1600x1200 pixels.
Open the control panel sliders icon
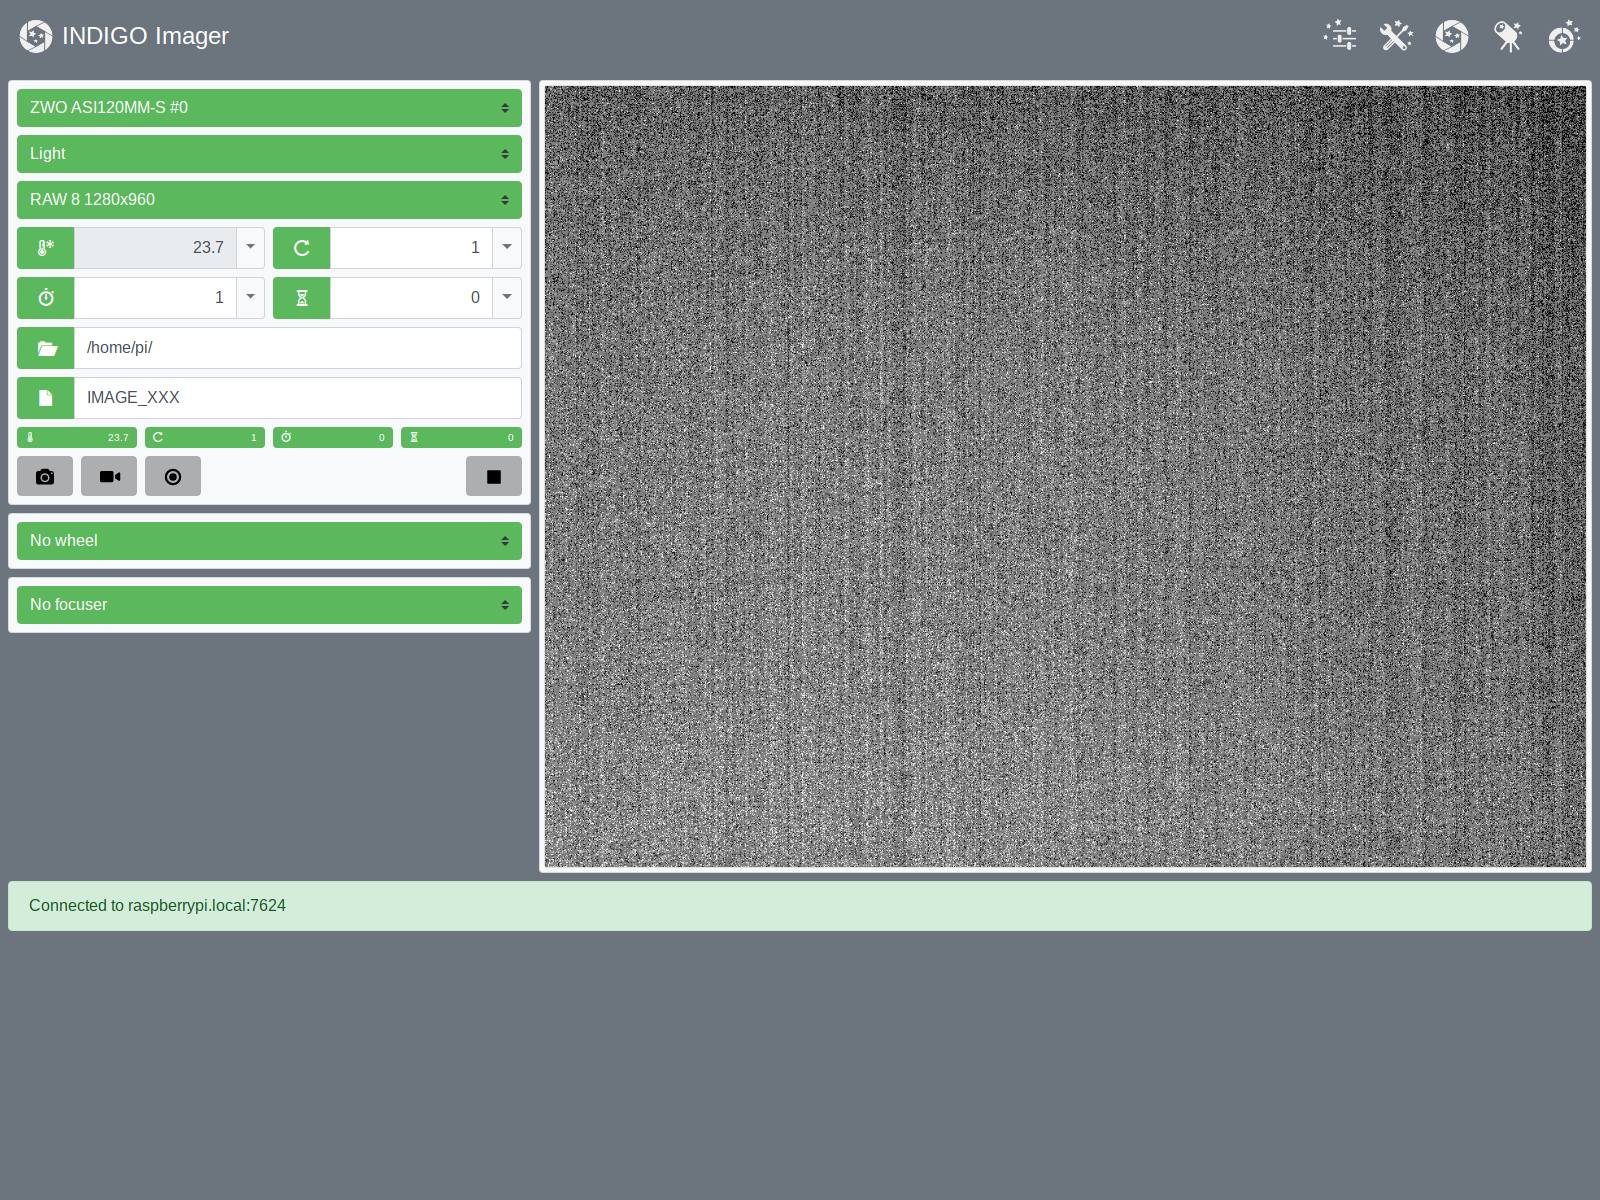pyautogui.click(x=1340, y=36)
